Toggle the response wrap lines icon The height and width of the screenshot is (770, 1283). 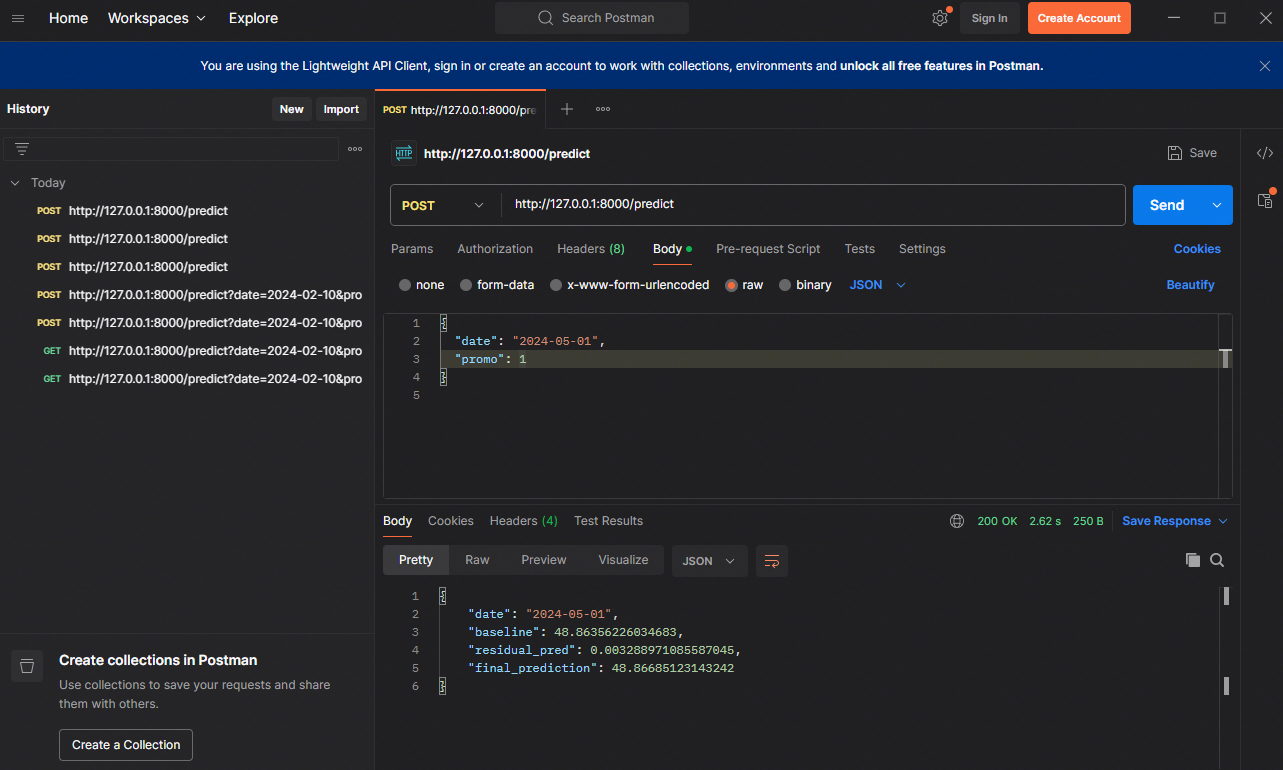(x=772, y=561)
